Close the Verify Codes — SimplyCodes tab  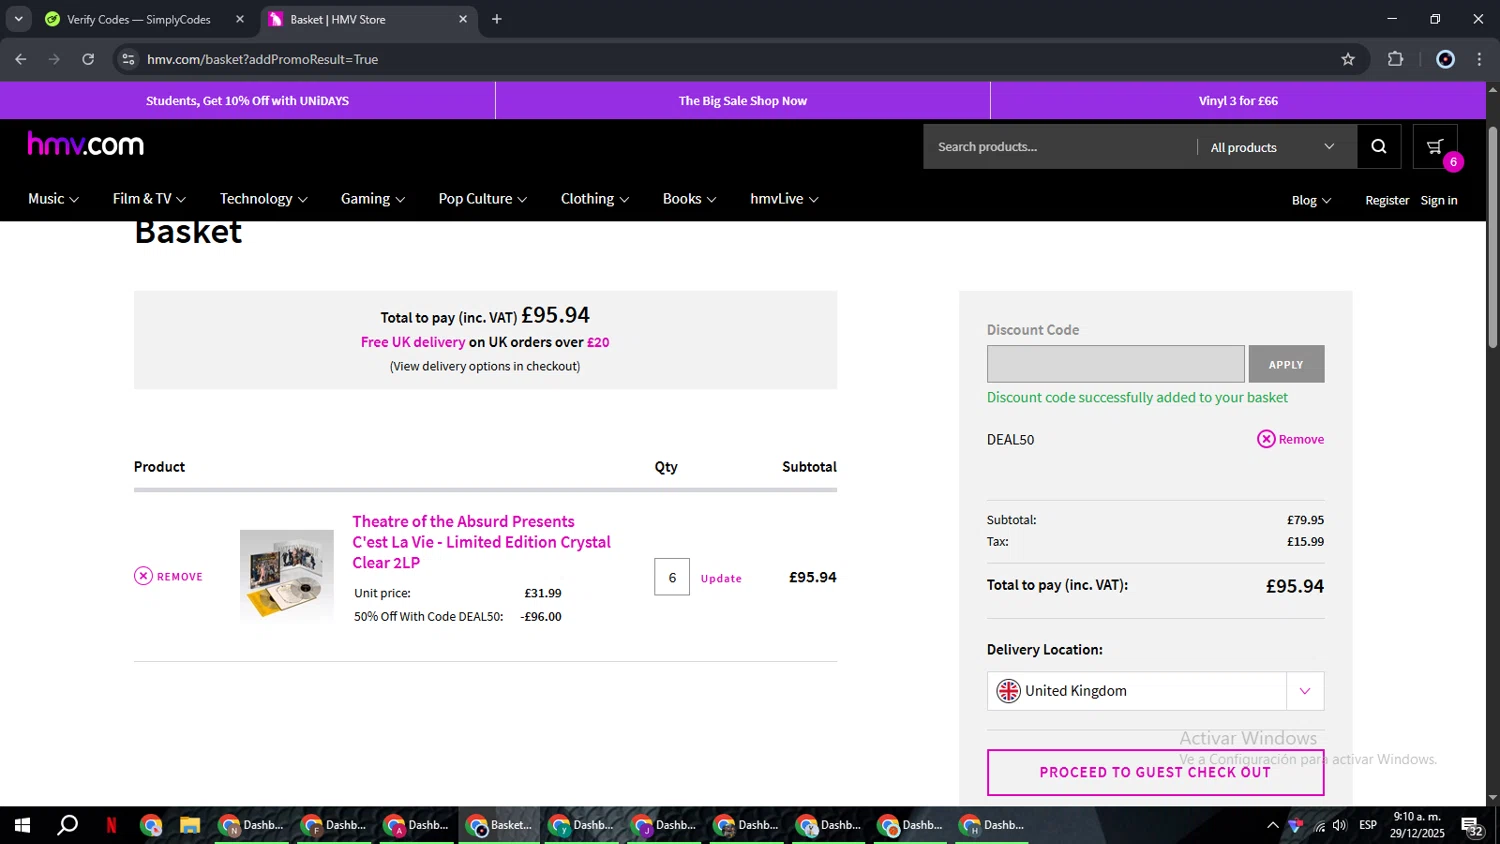point(240,19)
